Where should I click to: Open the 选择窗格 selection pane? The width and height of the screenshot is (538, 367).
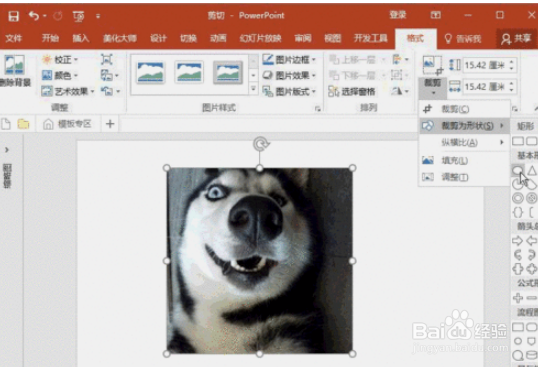coord(352,91)
